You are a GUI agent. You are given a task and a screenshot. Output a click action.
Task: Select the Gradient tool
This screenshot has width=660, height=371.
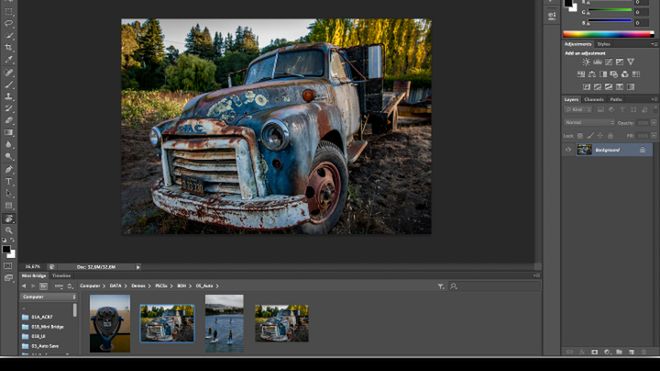coord(8,133)
